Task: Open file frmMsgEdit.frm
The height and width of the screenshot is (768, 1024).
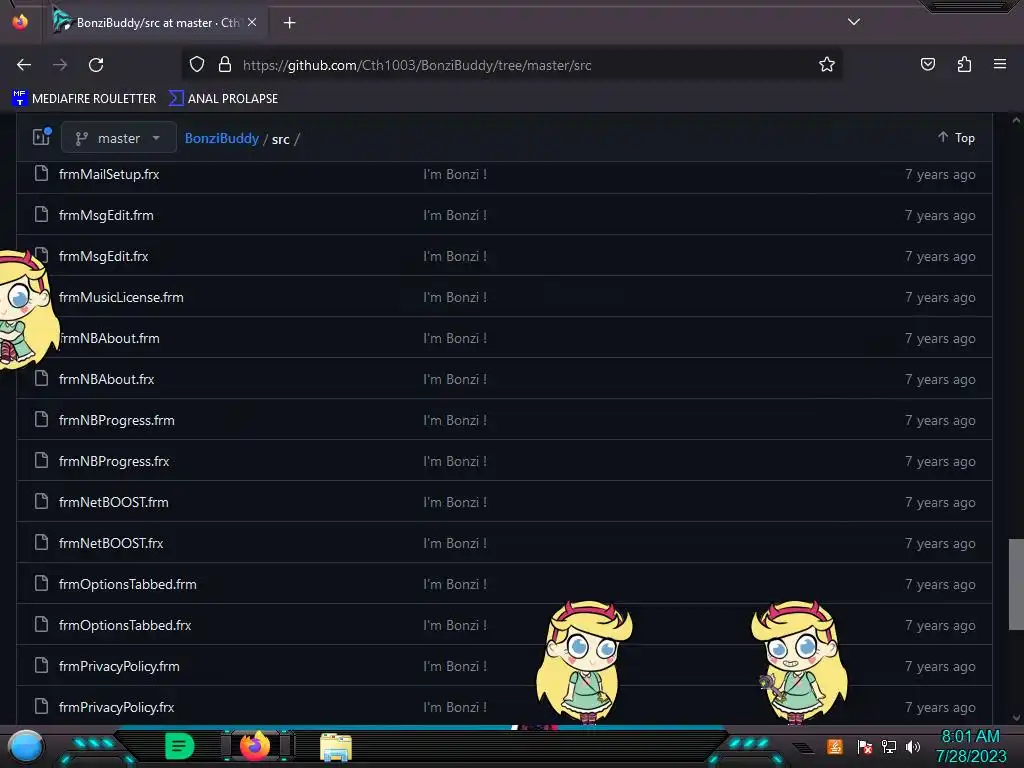Action: click(106, 216)
